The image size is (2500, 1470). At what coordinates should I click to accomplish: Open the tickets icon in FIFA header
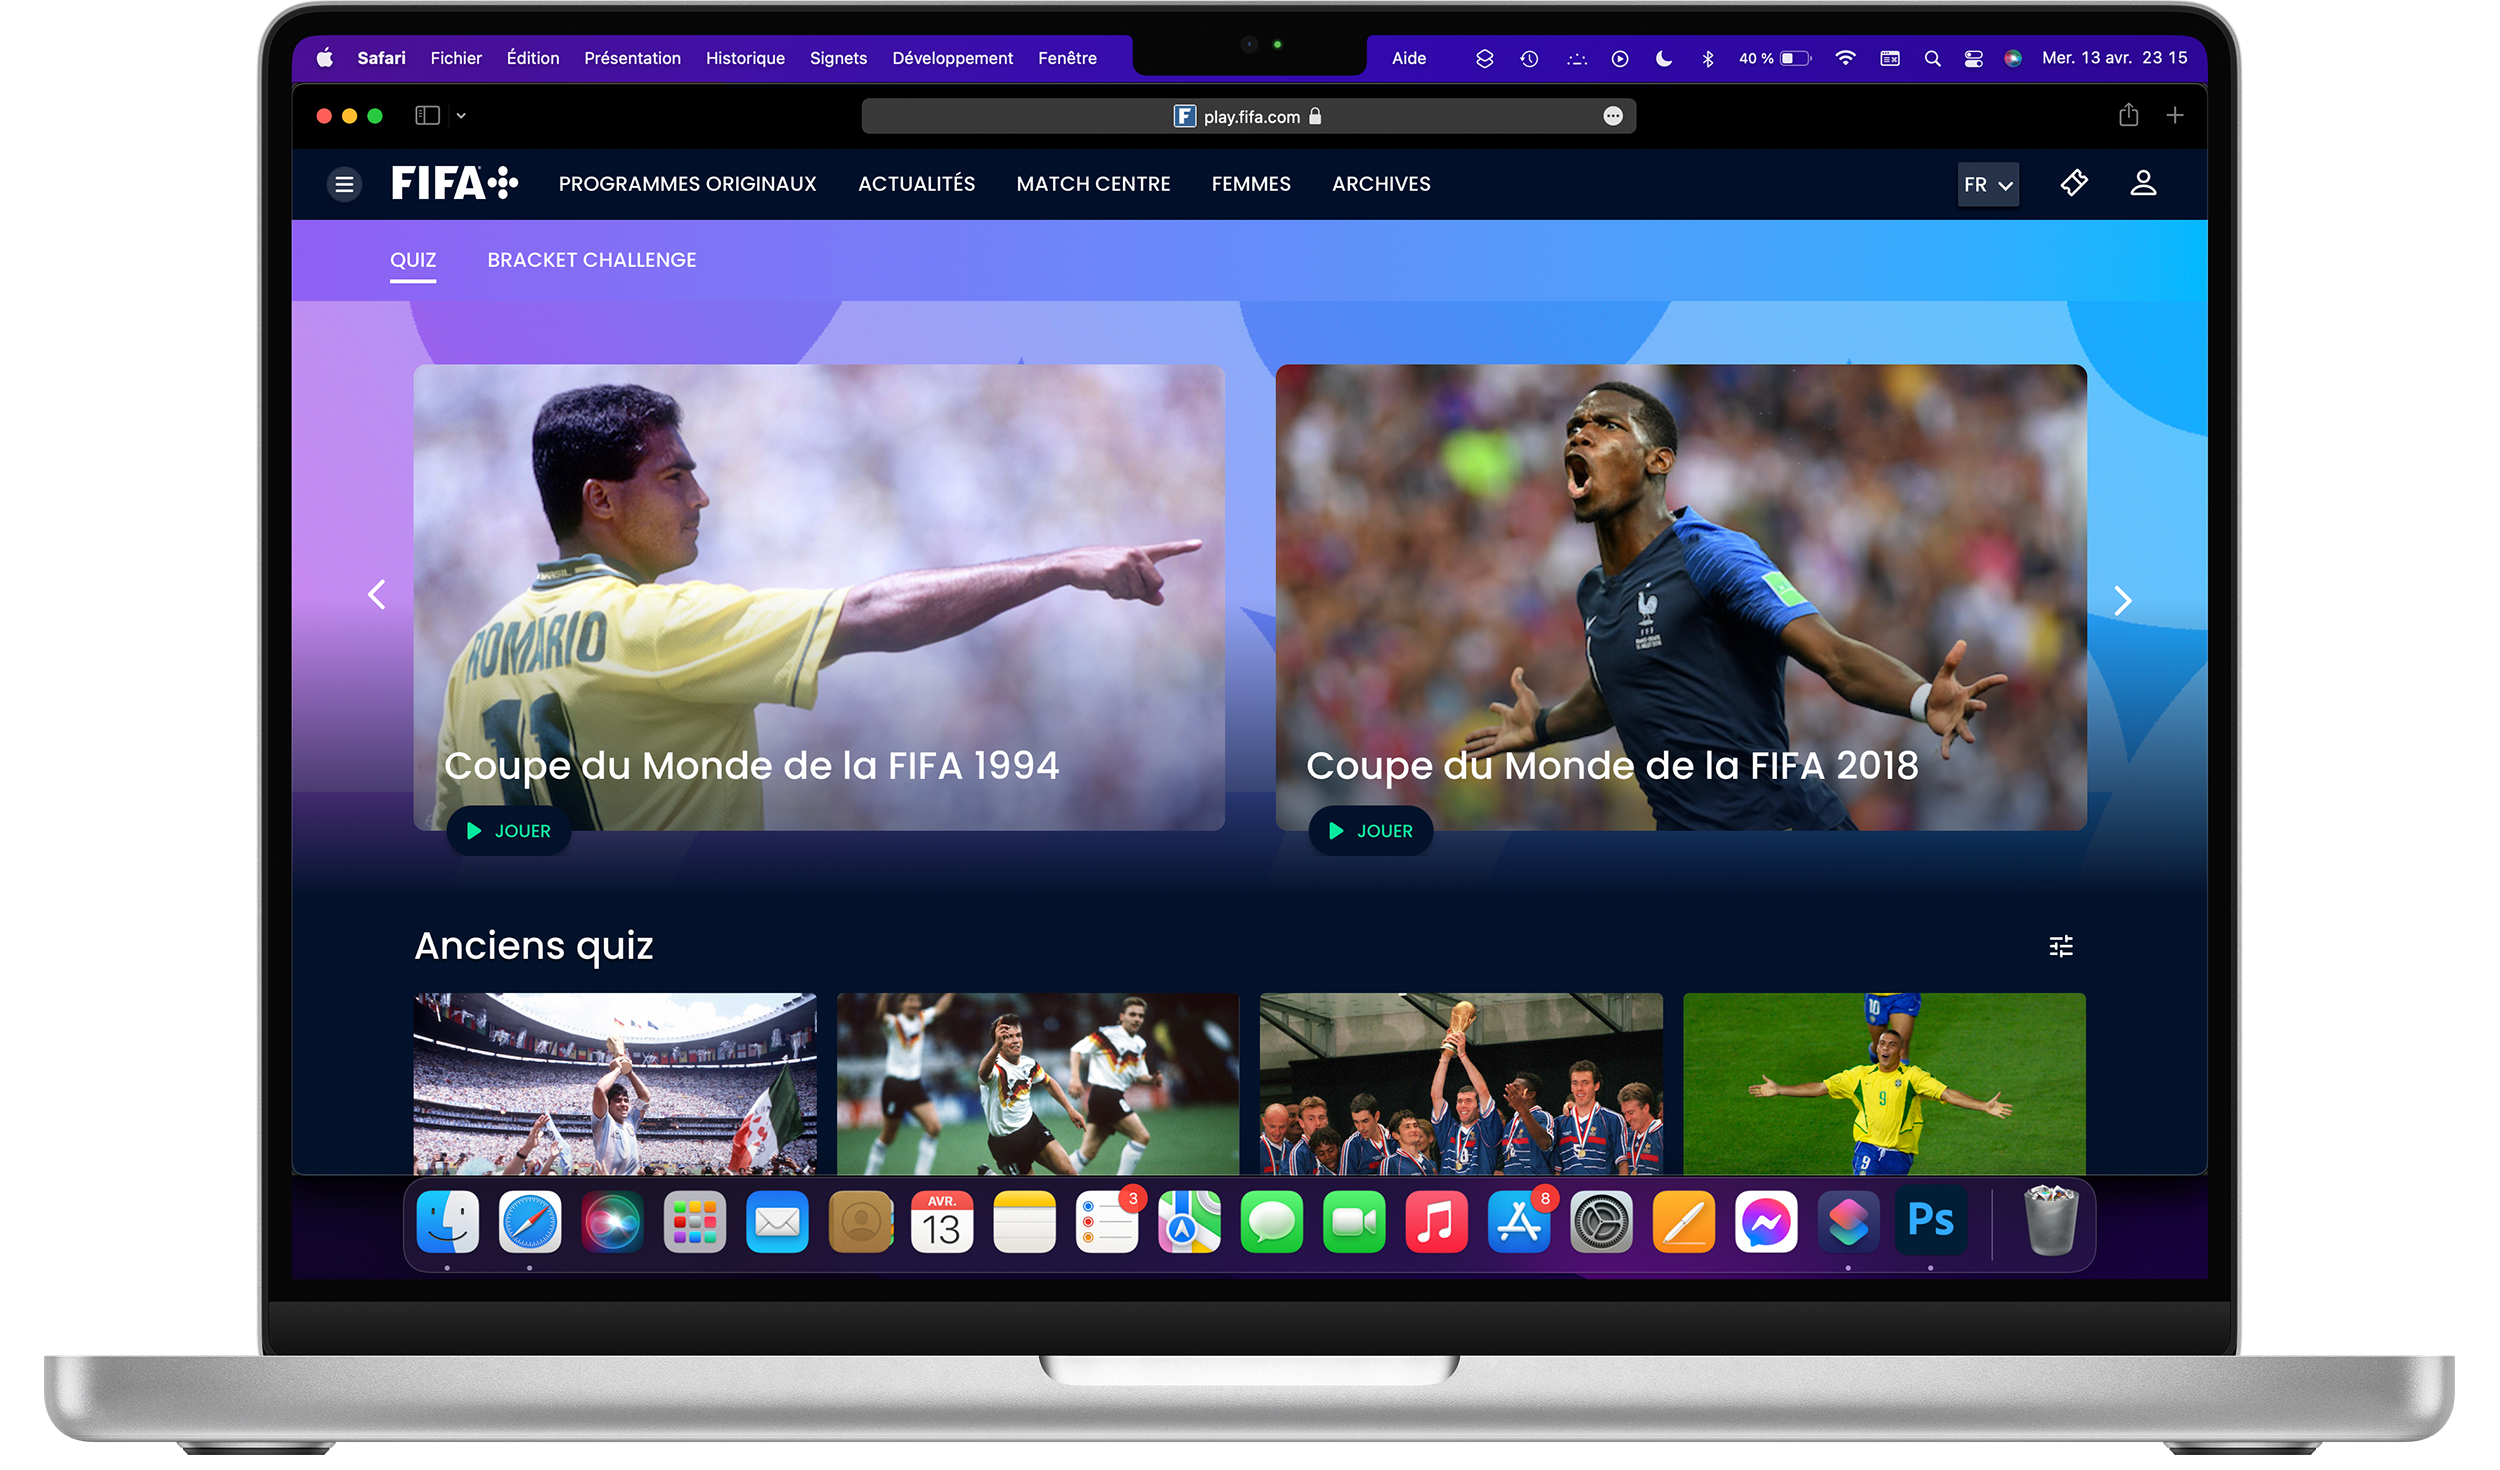[x=2074, y=183]
